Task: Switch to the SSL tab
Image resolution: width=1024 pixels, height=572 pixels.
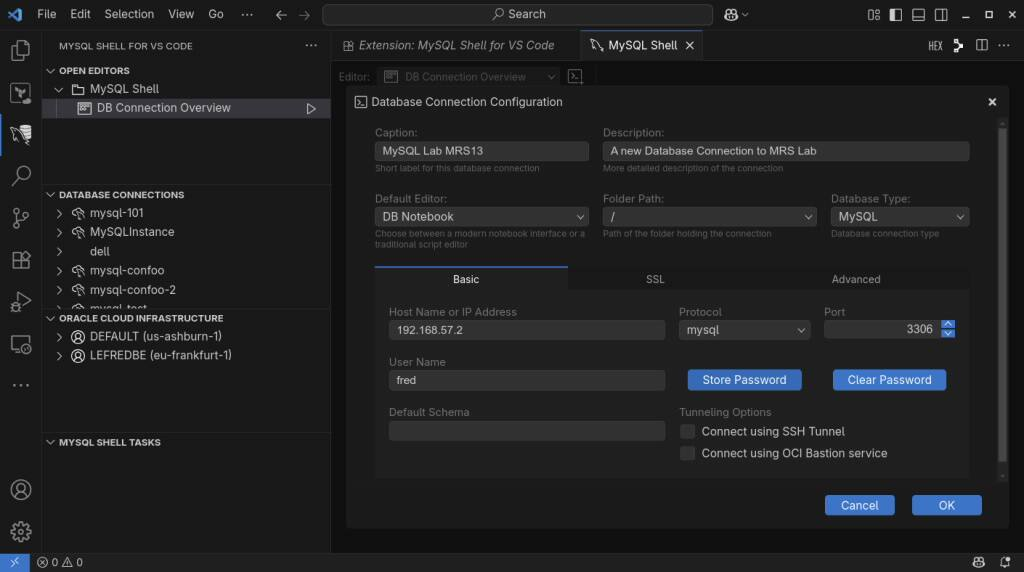Action: [x=655, y=279]
